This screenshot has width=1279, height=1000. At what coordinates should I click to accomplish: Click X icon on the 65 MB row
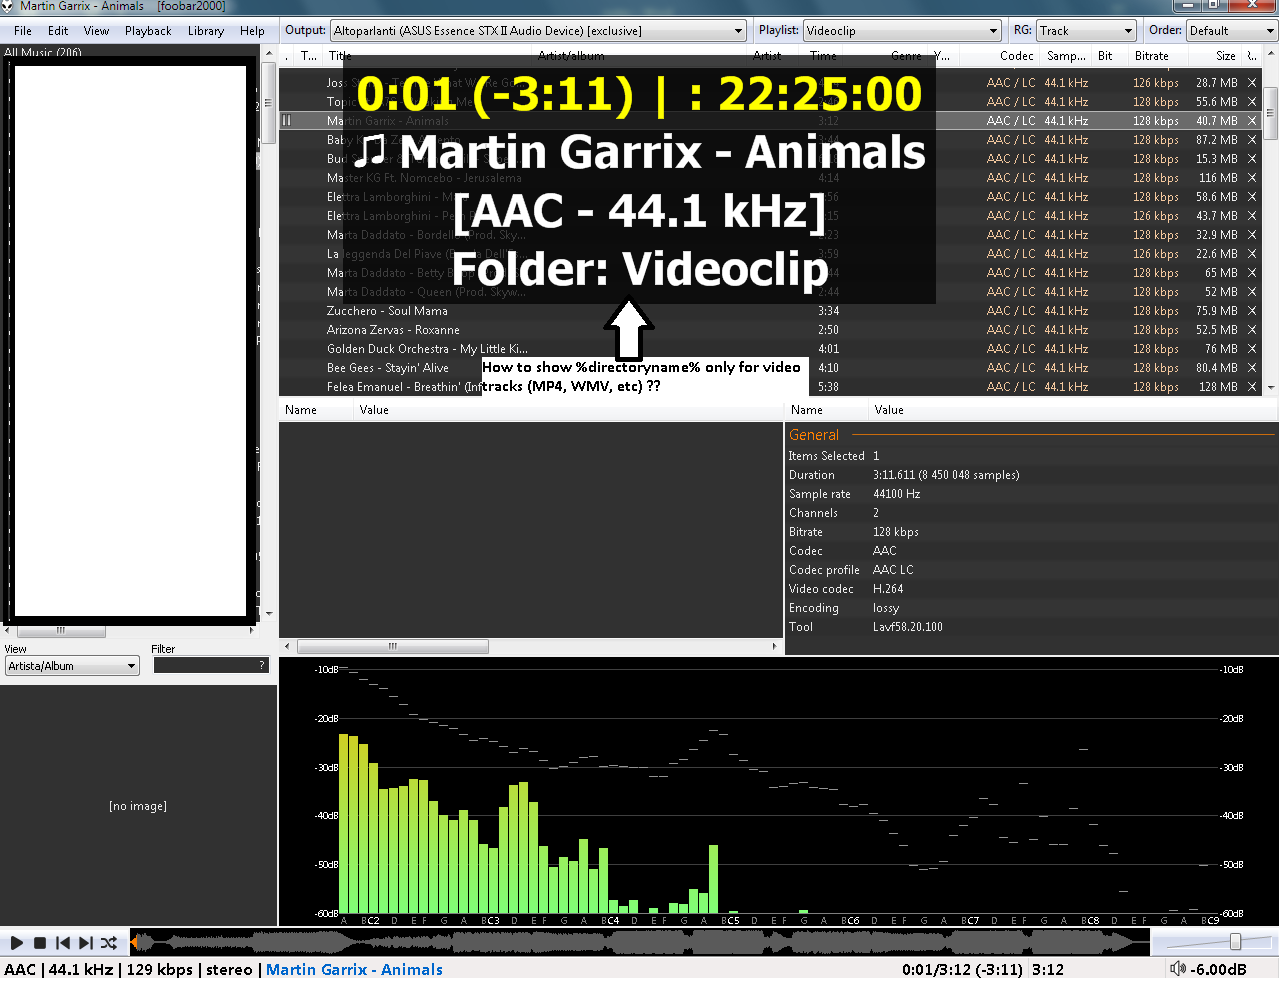pos(1252,273)
